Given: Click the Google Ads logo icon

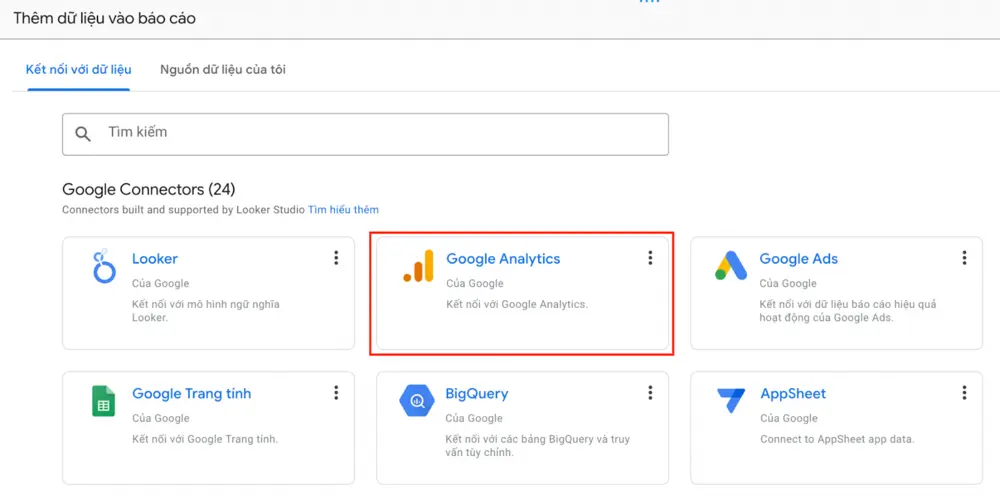Looking at the screenshot, I should click(731, 266).
